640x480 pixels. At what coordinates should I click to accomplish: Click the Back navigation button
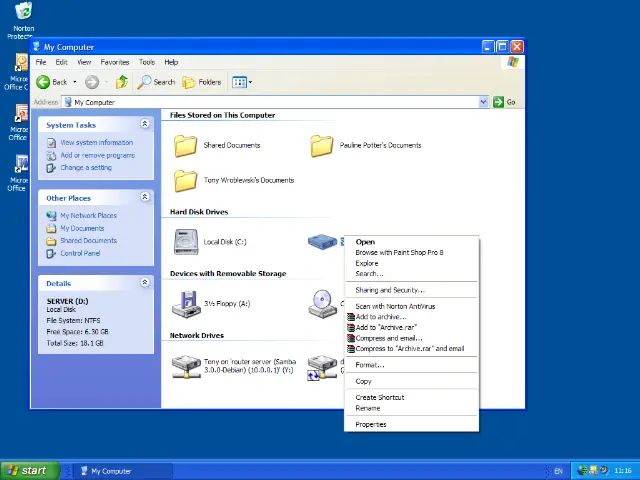tap(52, 82)
